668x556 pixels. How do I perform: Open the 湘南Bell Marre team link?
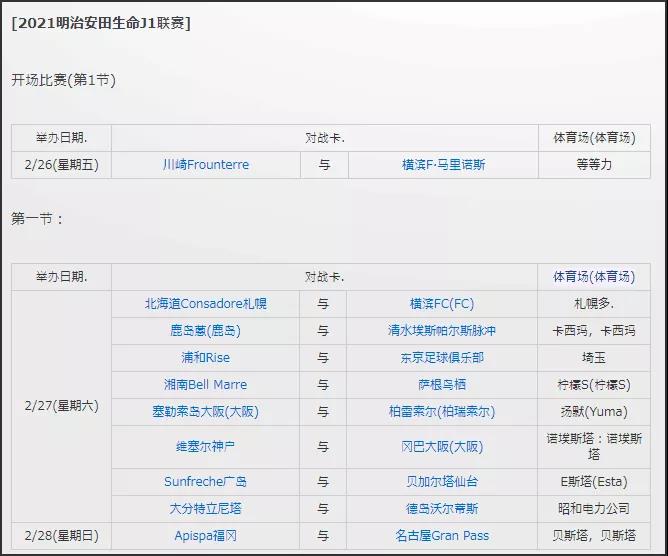click(205, 385)
